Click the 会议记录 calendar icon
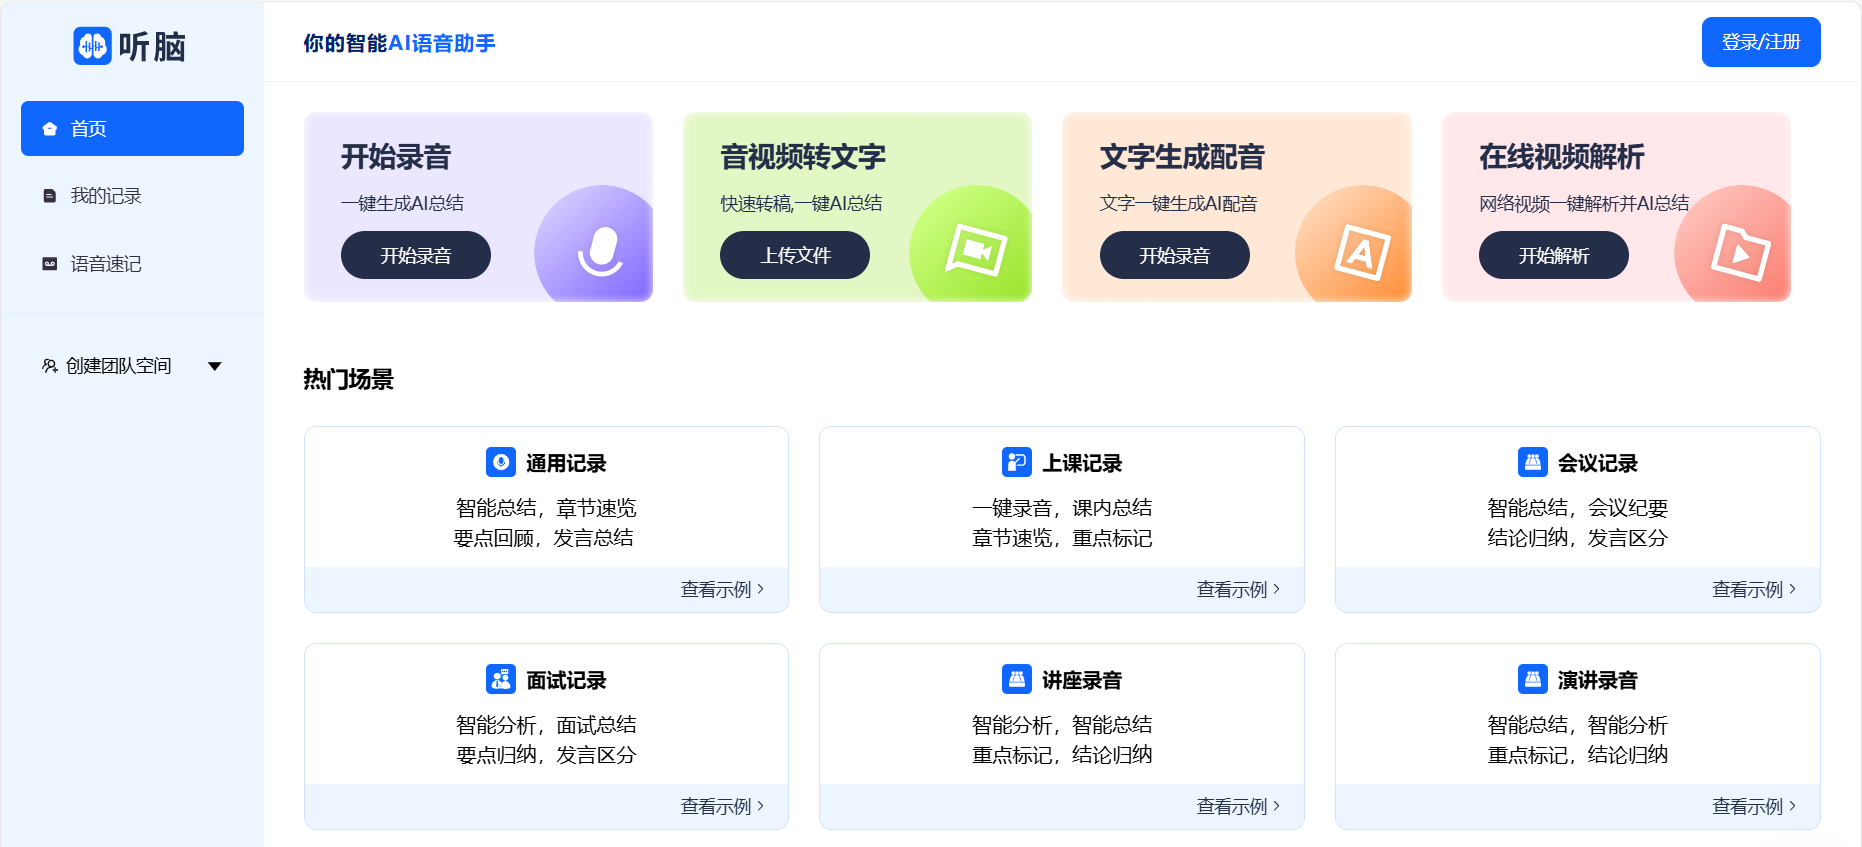The height and width of the screenshot is (847, 1862). (1533, 462)
